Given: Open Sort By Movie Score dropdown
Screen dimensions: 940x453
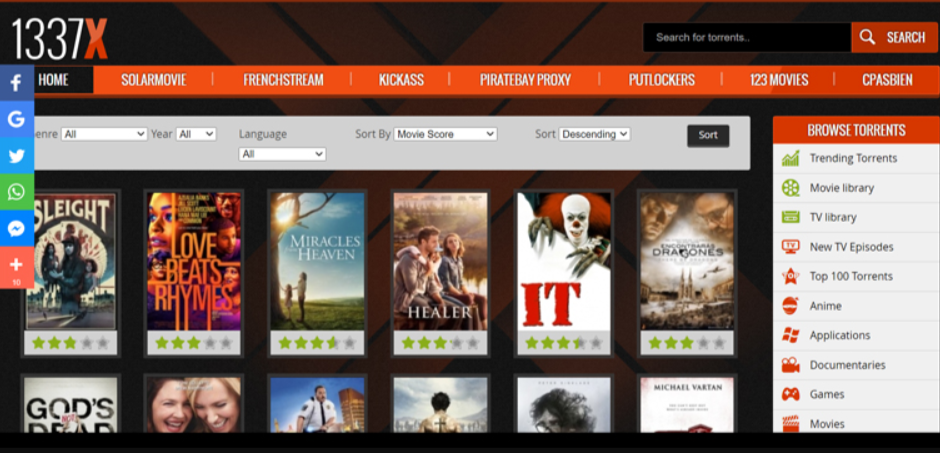Looking at the screenshot, I should 445,134.
